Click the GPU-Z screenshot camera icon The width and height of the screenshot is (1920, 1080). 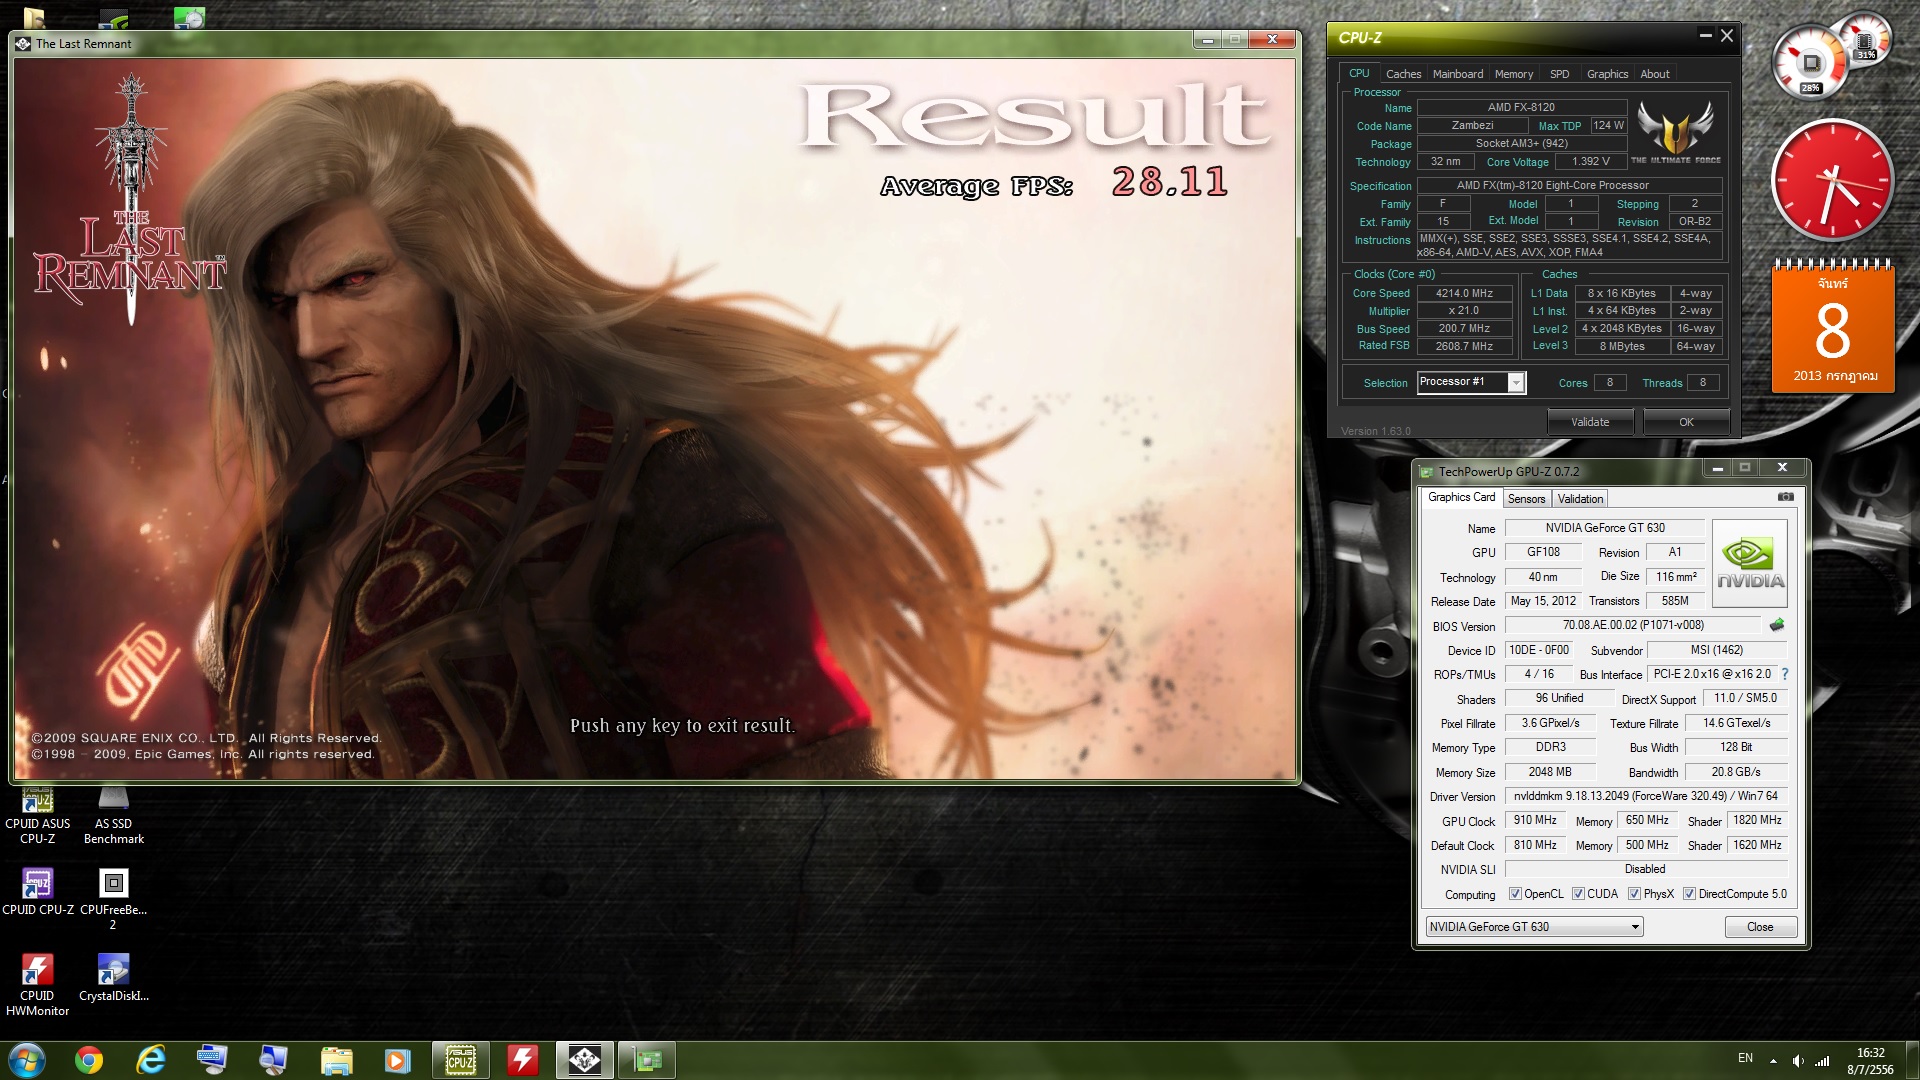tap(1785, 497)
